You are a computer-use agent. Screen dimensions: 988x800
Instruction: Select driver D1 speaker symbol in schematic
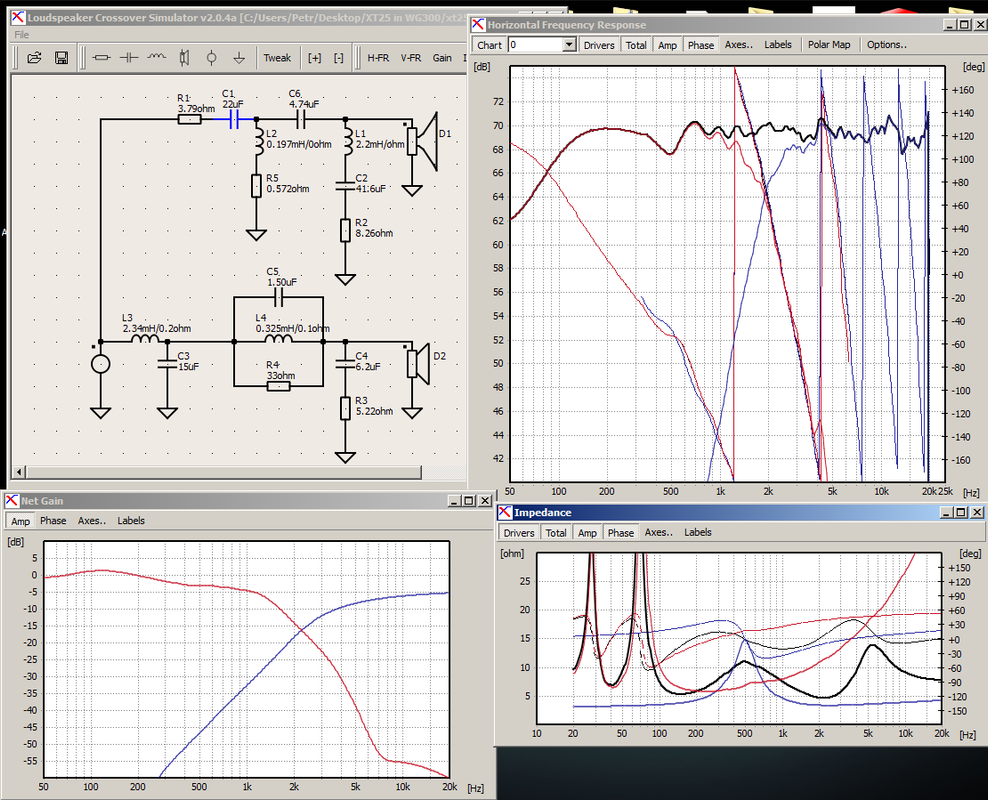point(423,141)
